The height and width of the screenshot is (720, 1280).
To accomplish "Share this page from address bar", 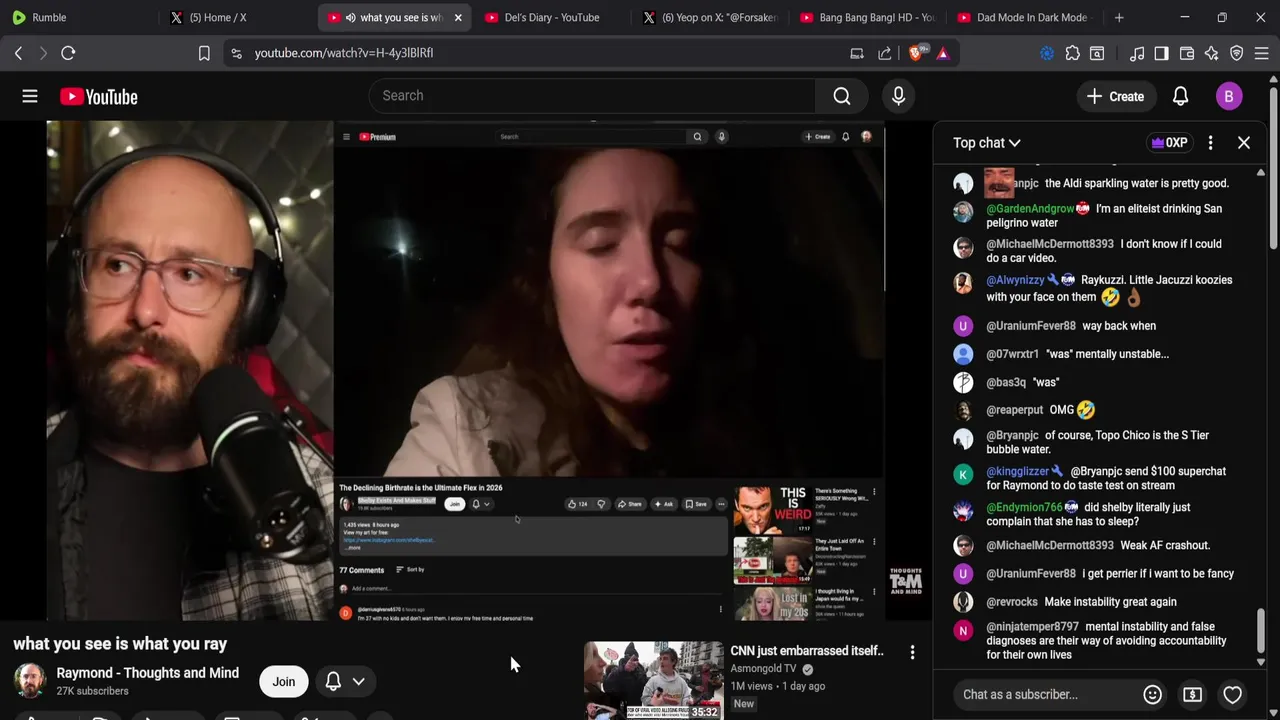I will click(x=885, y=53).
